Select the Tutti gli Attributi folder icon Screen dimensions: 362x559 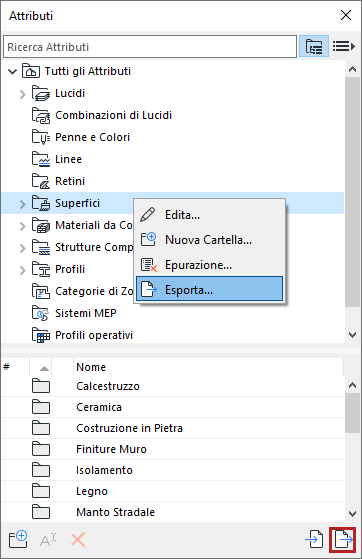(x=31, y=71)
